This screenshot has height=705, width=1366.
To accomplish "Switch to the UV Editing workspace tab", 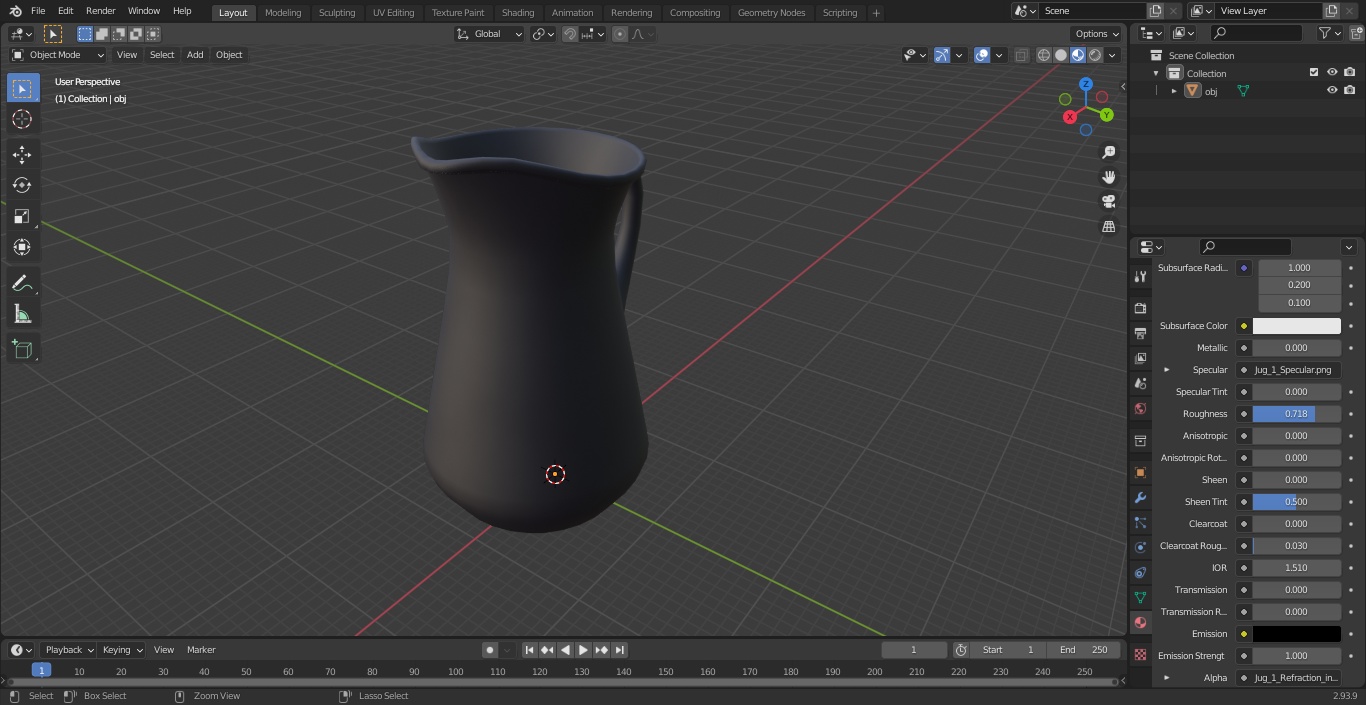I will [x=393, y=12].
